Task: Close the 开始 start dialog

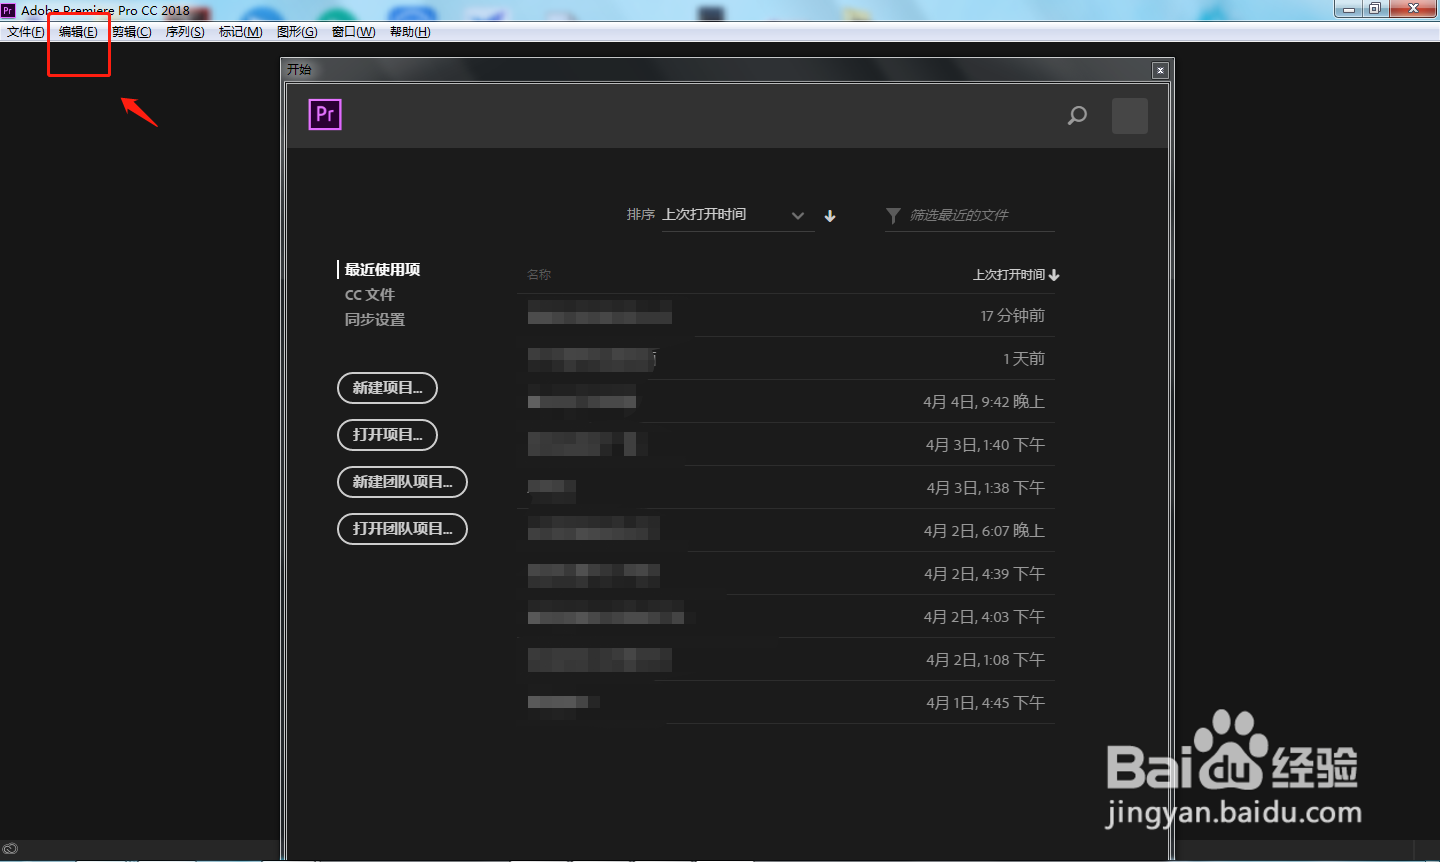Action: coord(1160,70)
